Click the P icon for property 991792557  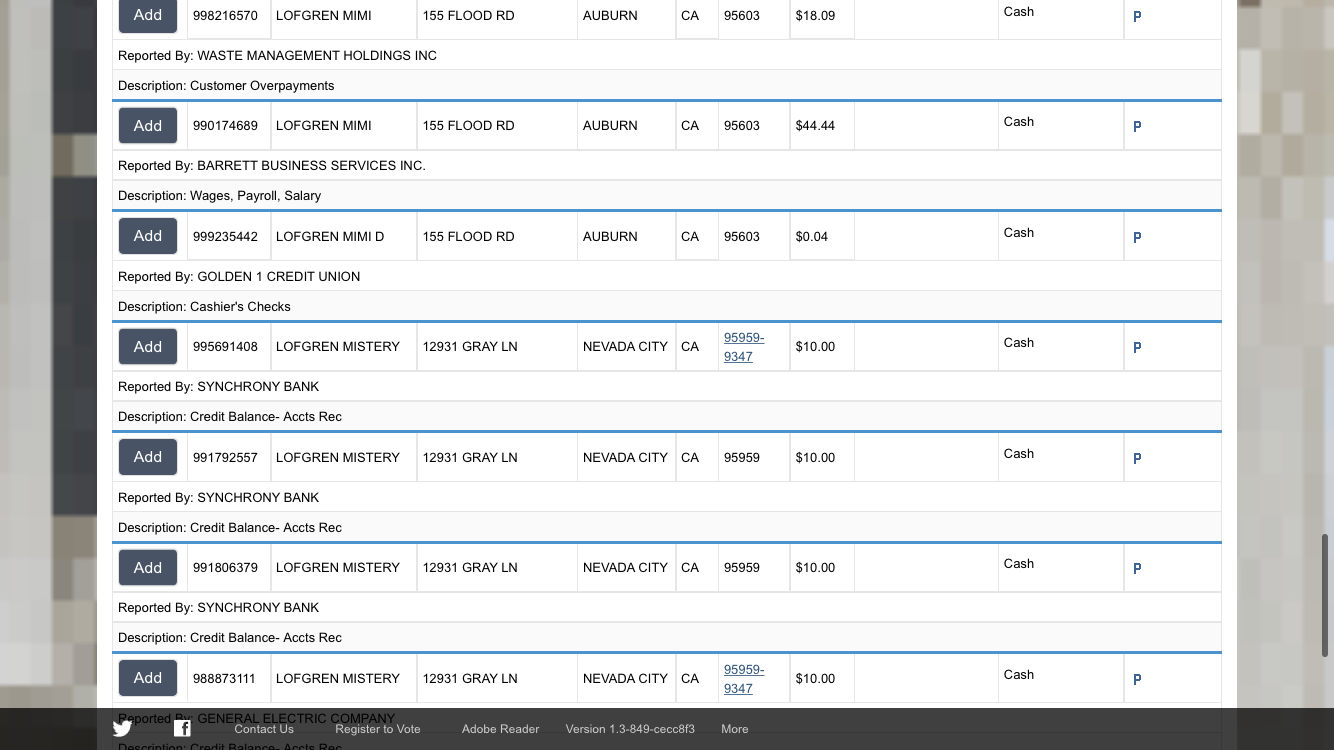click(1137, 459)
